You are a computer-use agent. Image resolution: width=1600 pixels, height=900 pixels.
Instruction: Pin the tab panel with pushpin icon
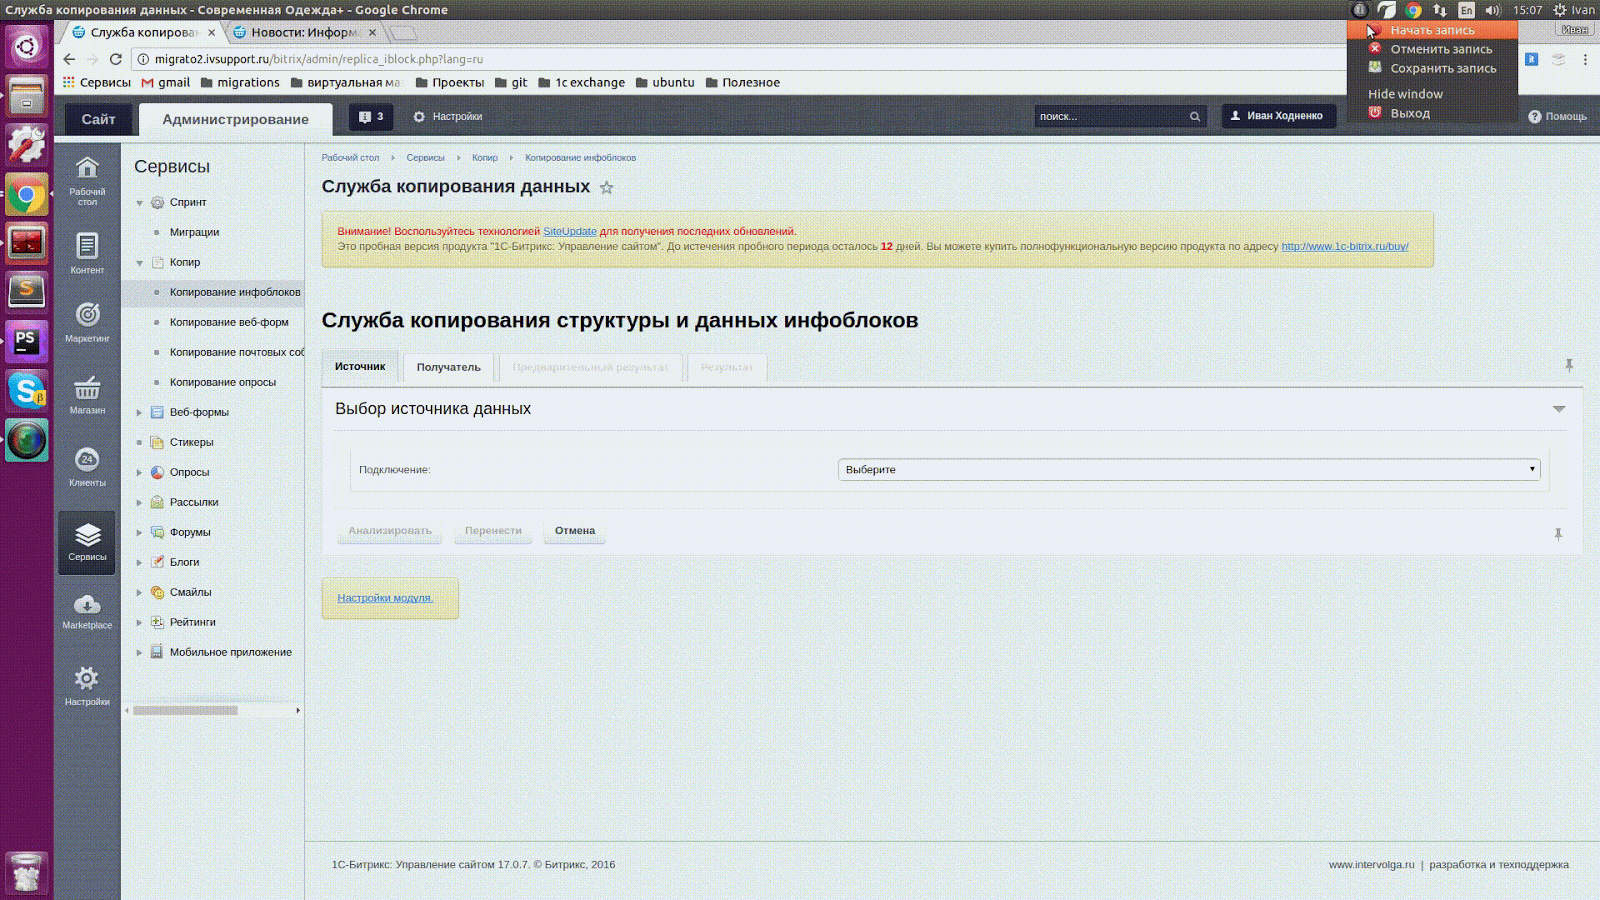pos(1569,366)
